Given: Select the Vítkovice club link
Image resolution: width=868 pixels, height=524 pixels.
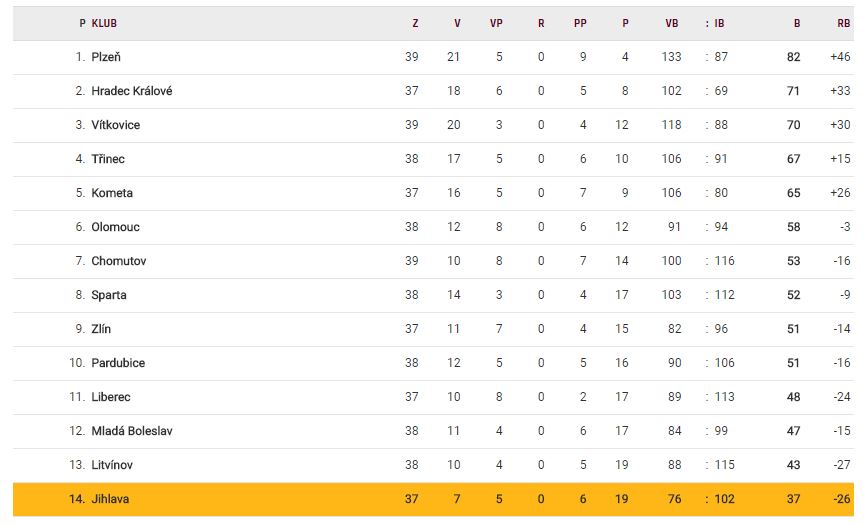Looking at the screenshot, I should (115, 125).
